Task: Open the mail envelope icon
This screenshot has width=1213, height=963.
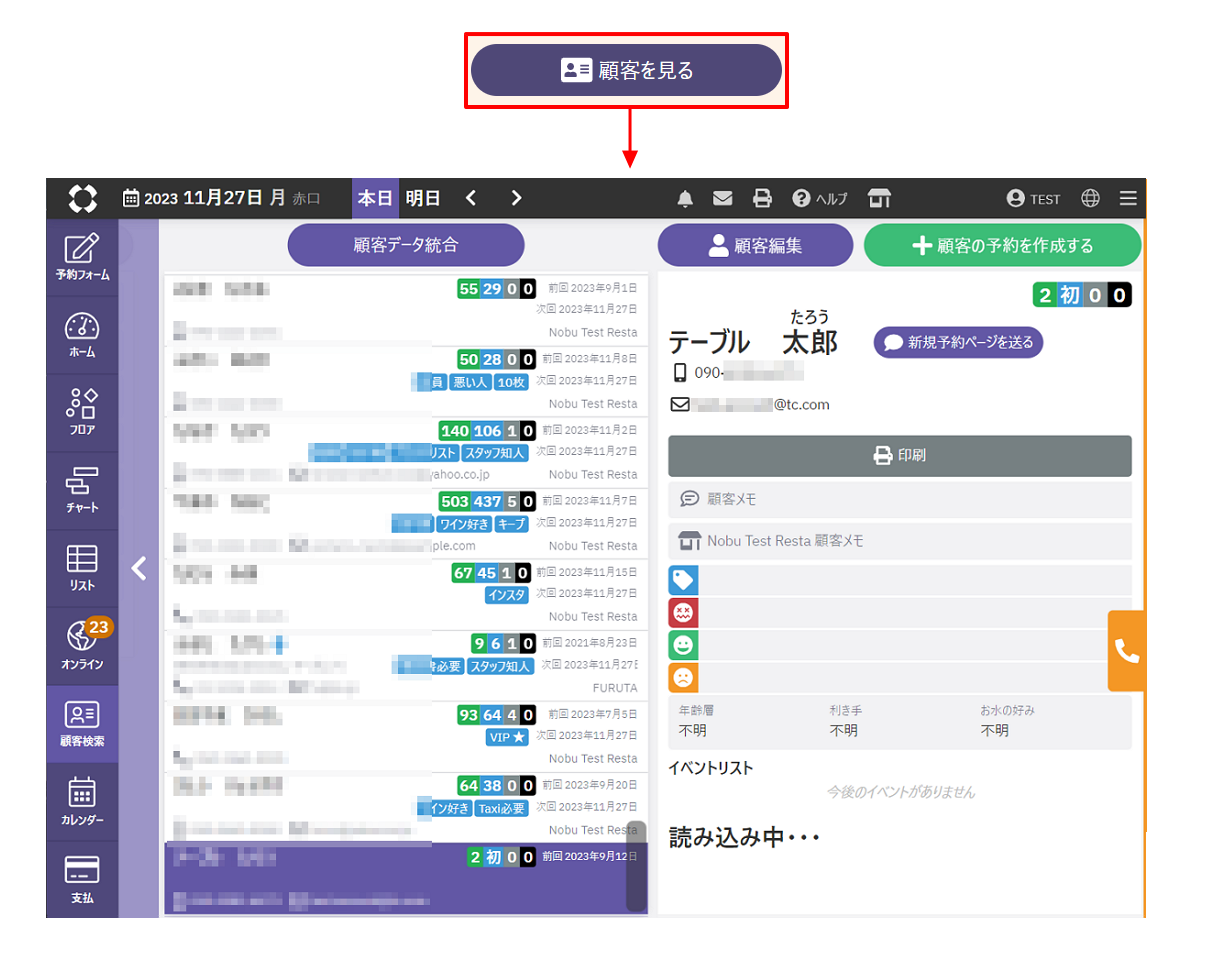Action: tap(723, 198)
